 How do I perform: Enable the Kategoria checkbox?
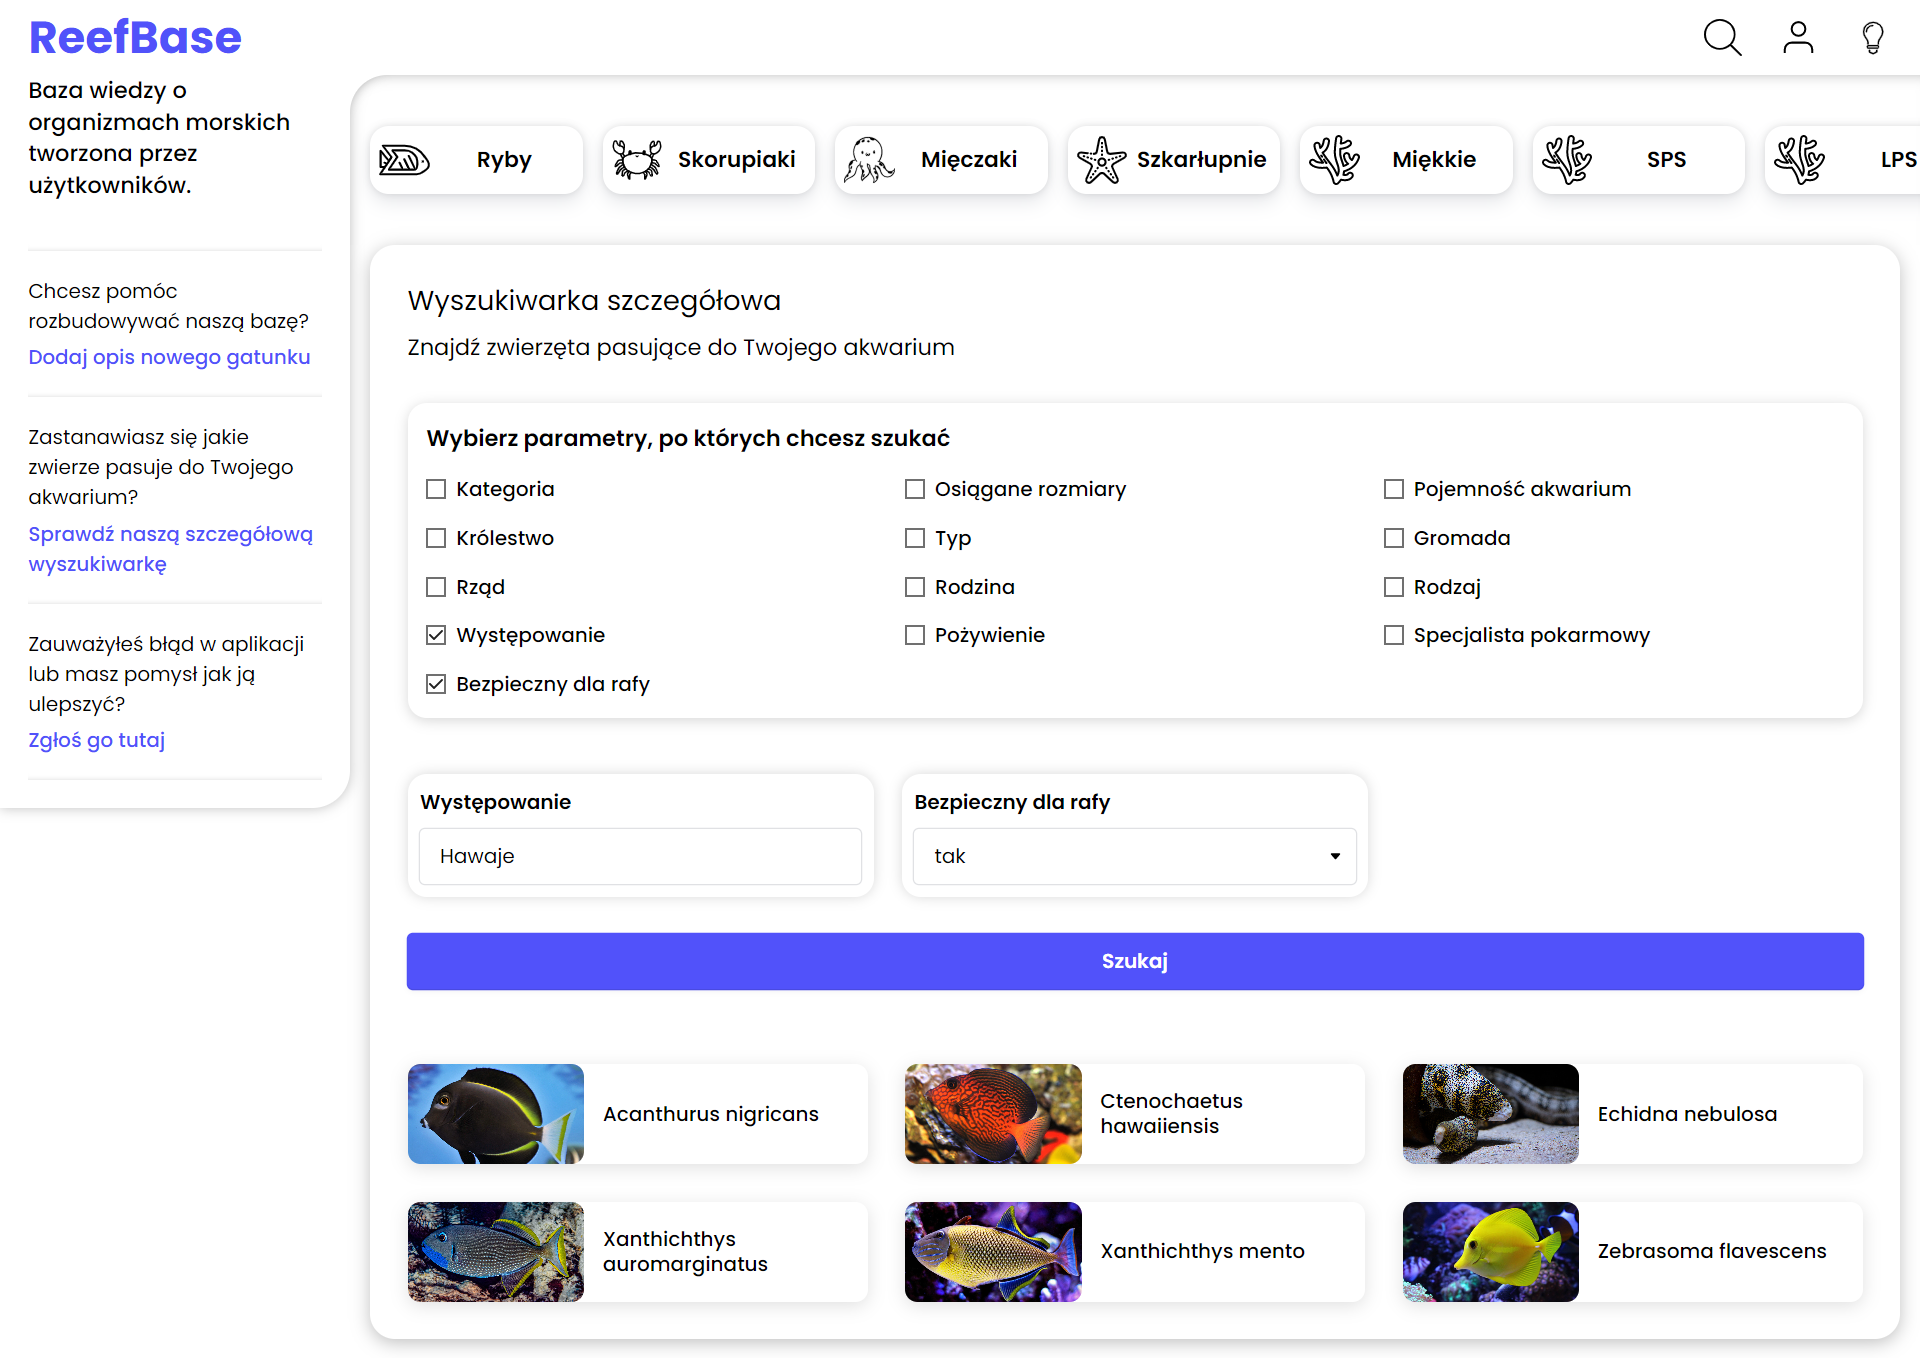(x=435, y=489)
